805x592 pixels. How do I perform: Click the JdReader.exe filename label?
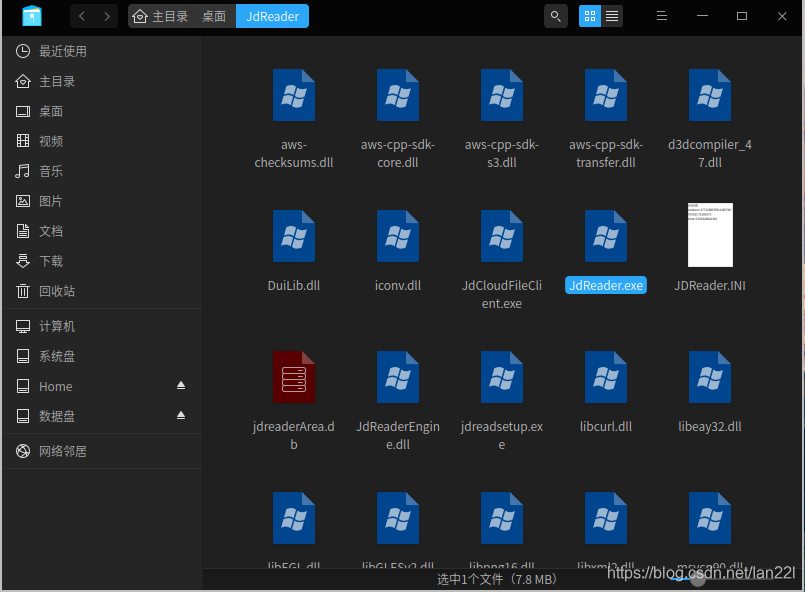click(606, 285)
